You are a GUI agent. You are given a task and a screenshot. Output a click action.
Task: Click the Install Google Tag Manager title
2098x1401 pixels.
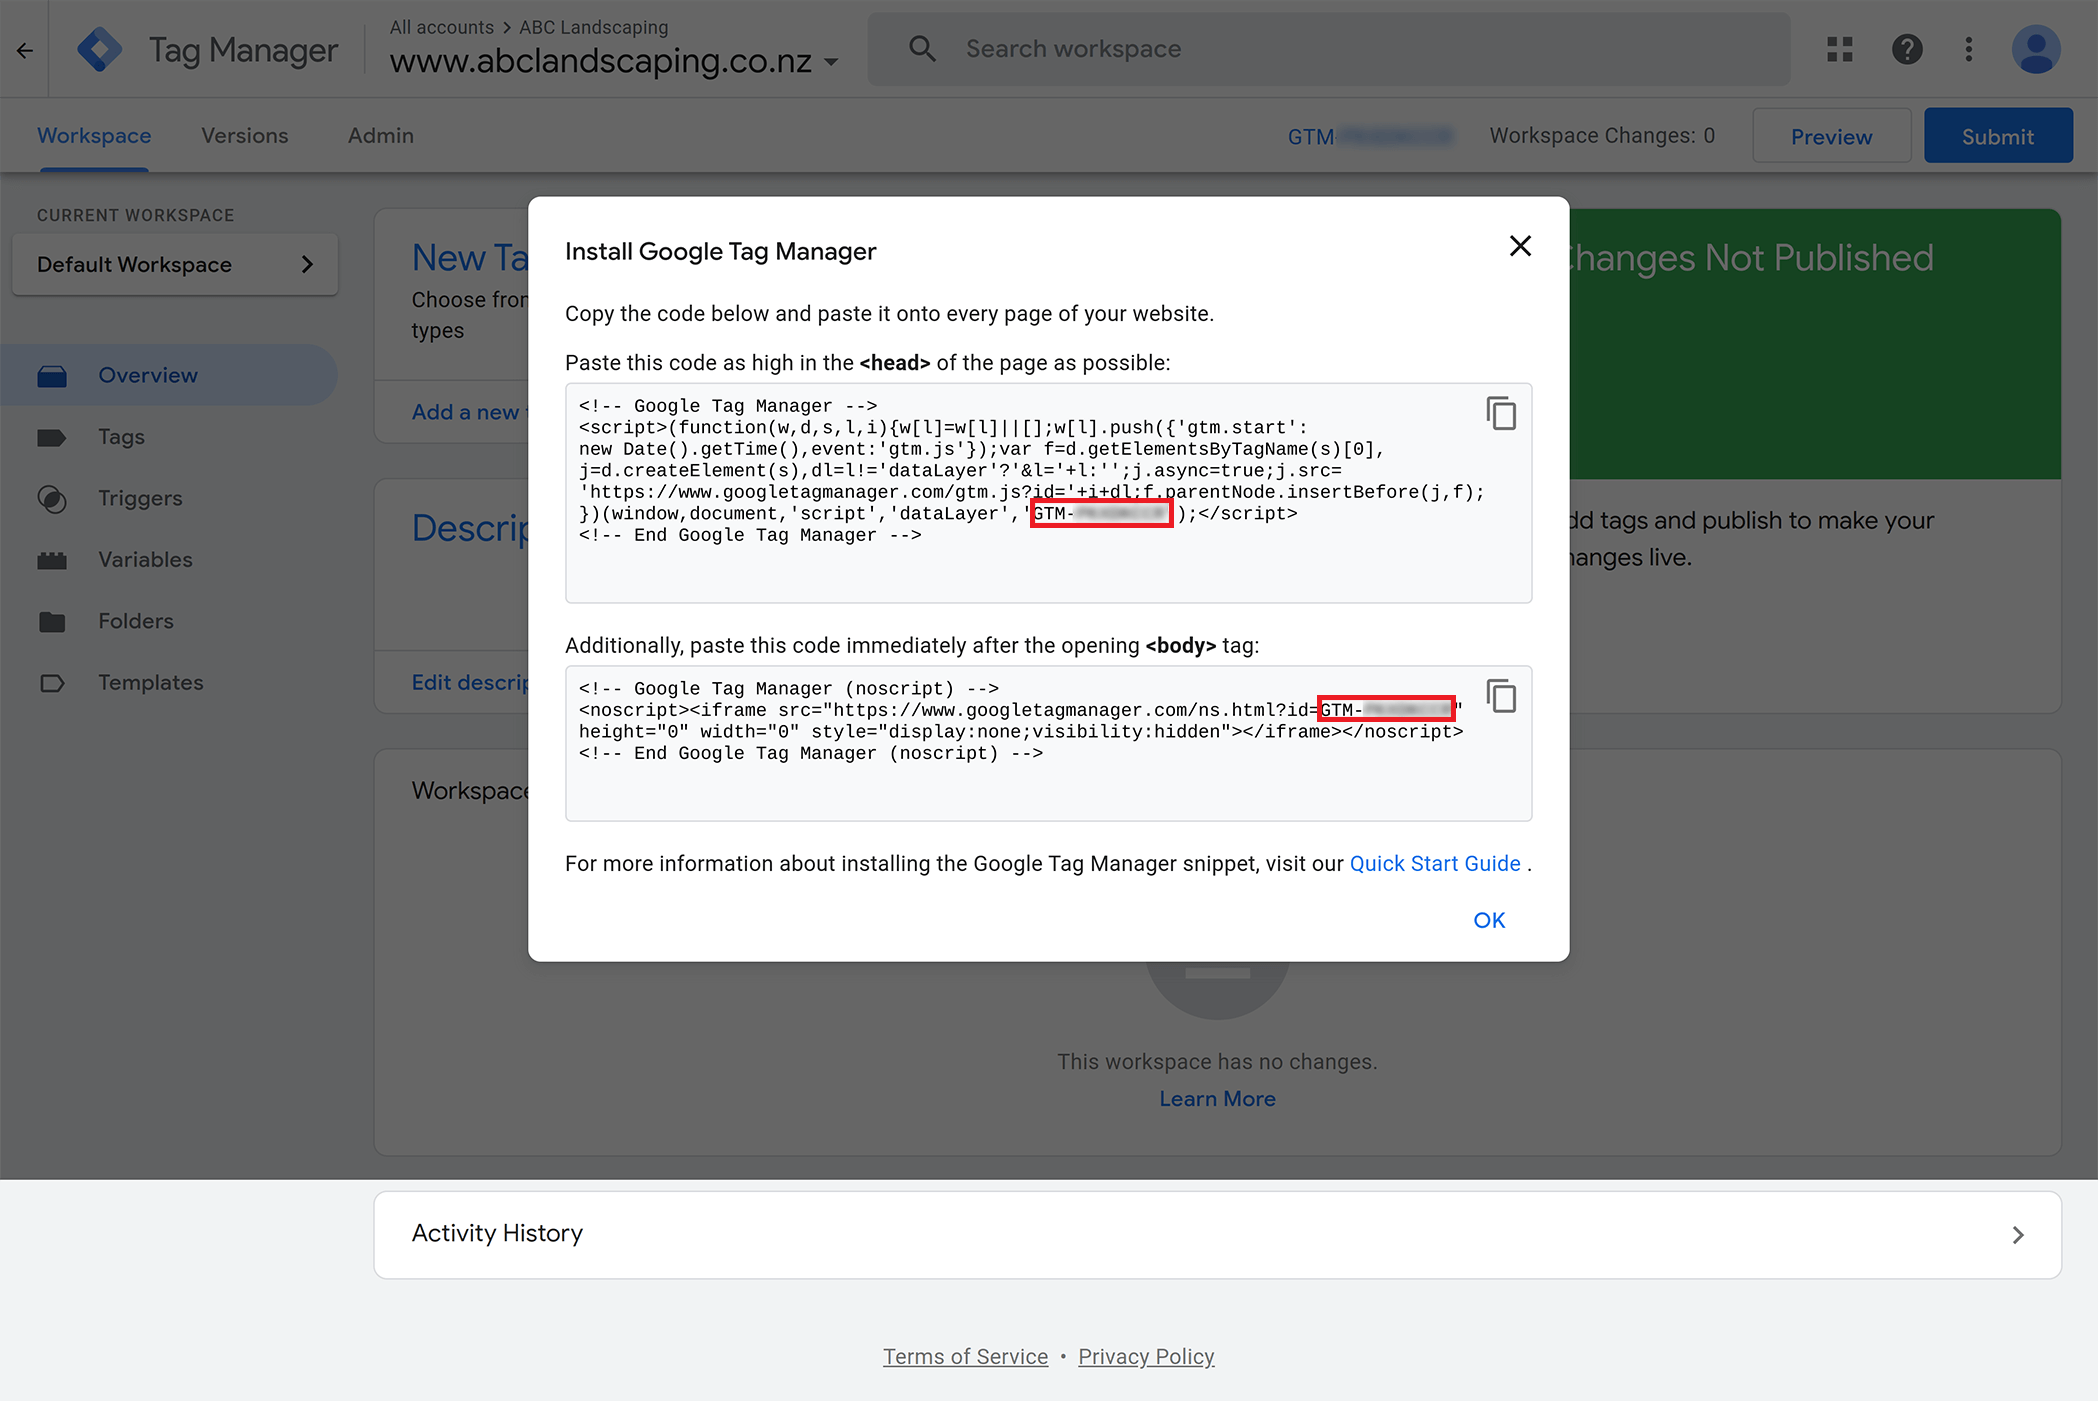click(x=720, y=252)
